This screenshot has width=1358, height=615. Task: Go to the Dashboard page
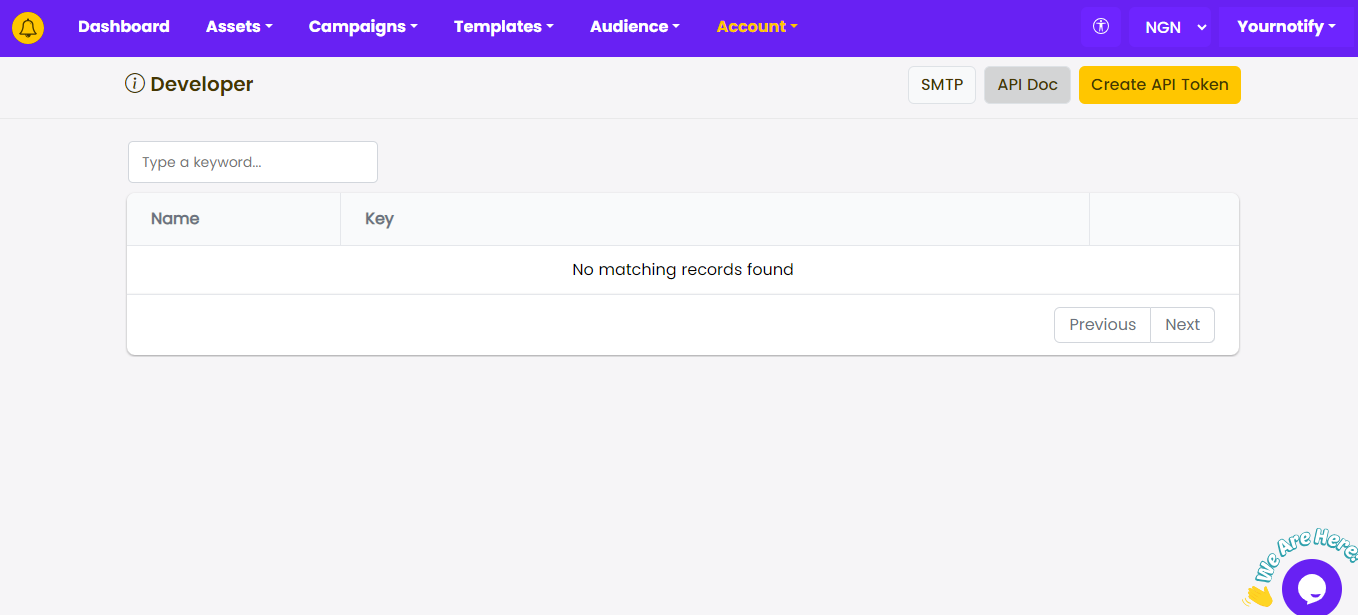pos(124,27)
